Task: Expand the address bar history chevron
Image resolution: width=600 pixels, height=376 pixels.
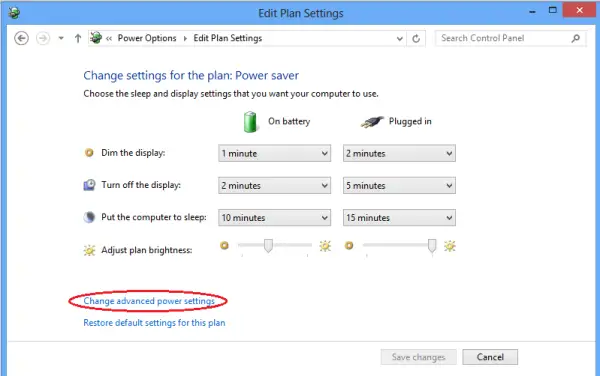Action: [x=399, y=39]
